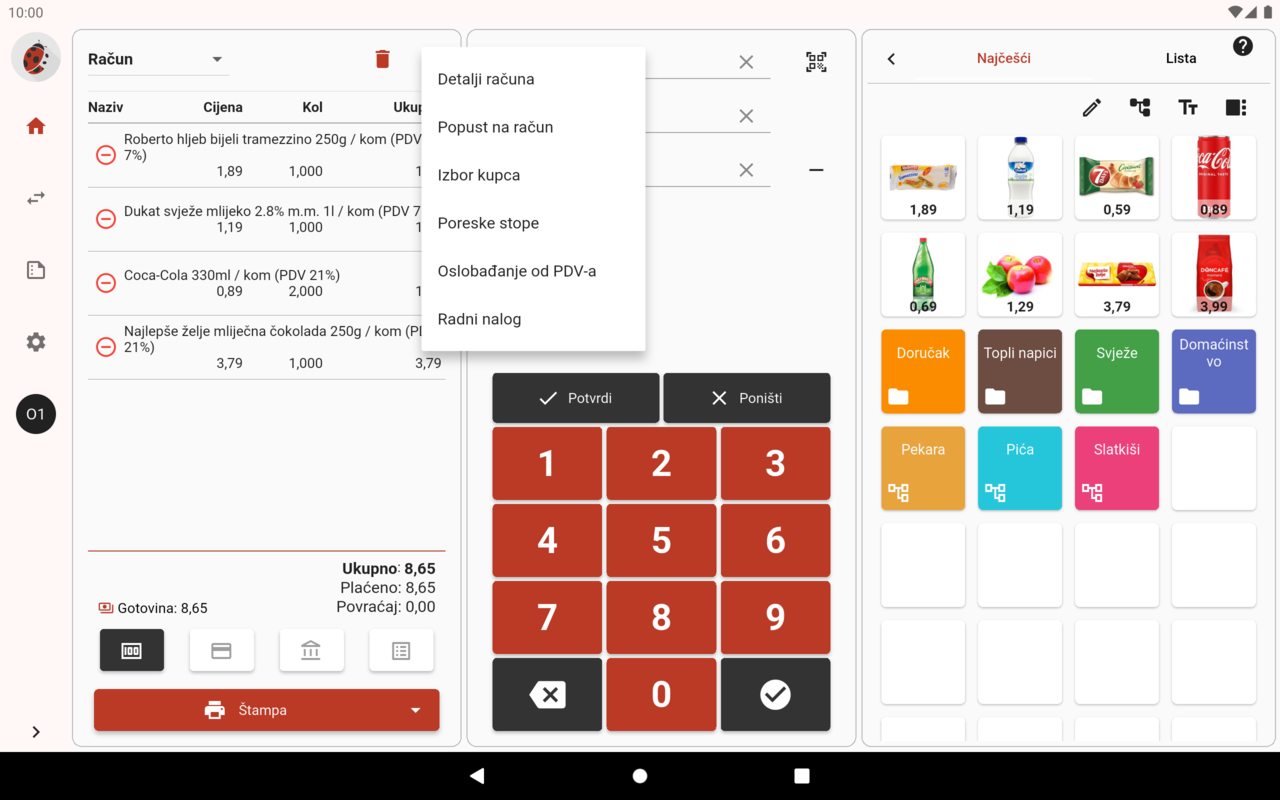
Task: Select the card payment method icon
Action: pyautogui.click(x=222, y=651)
